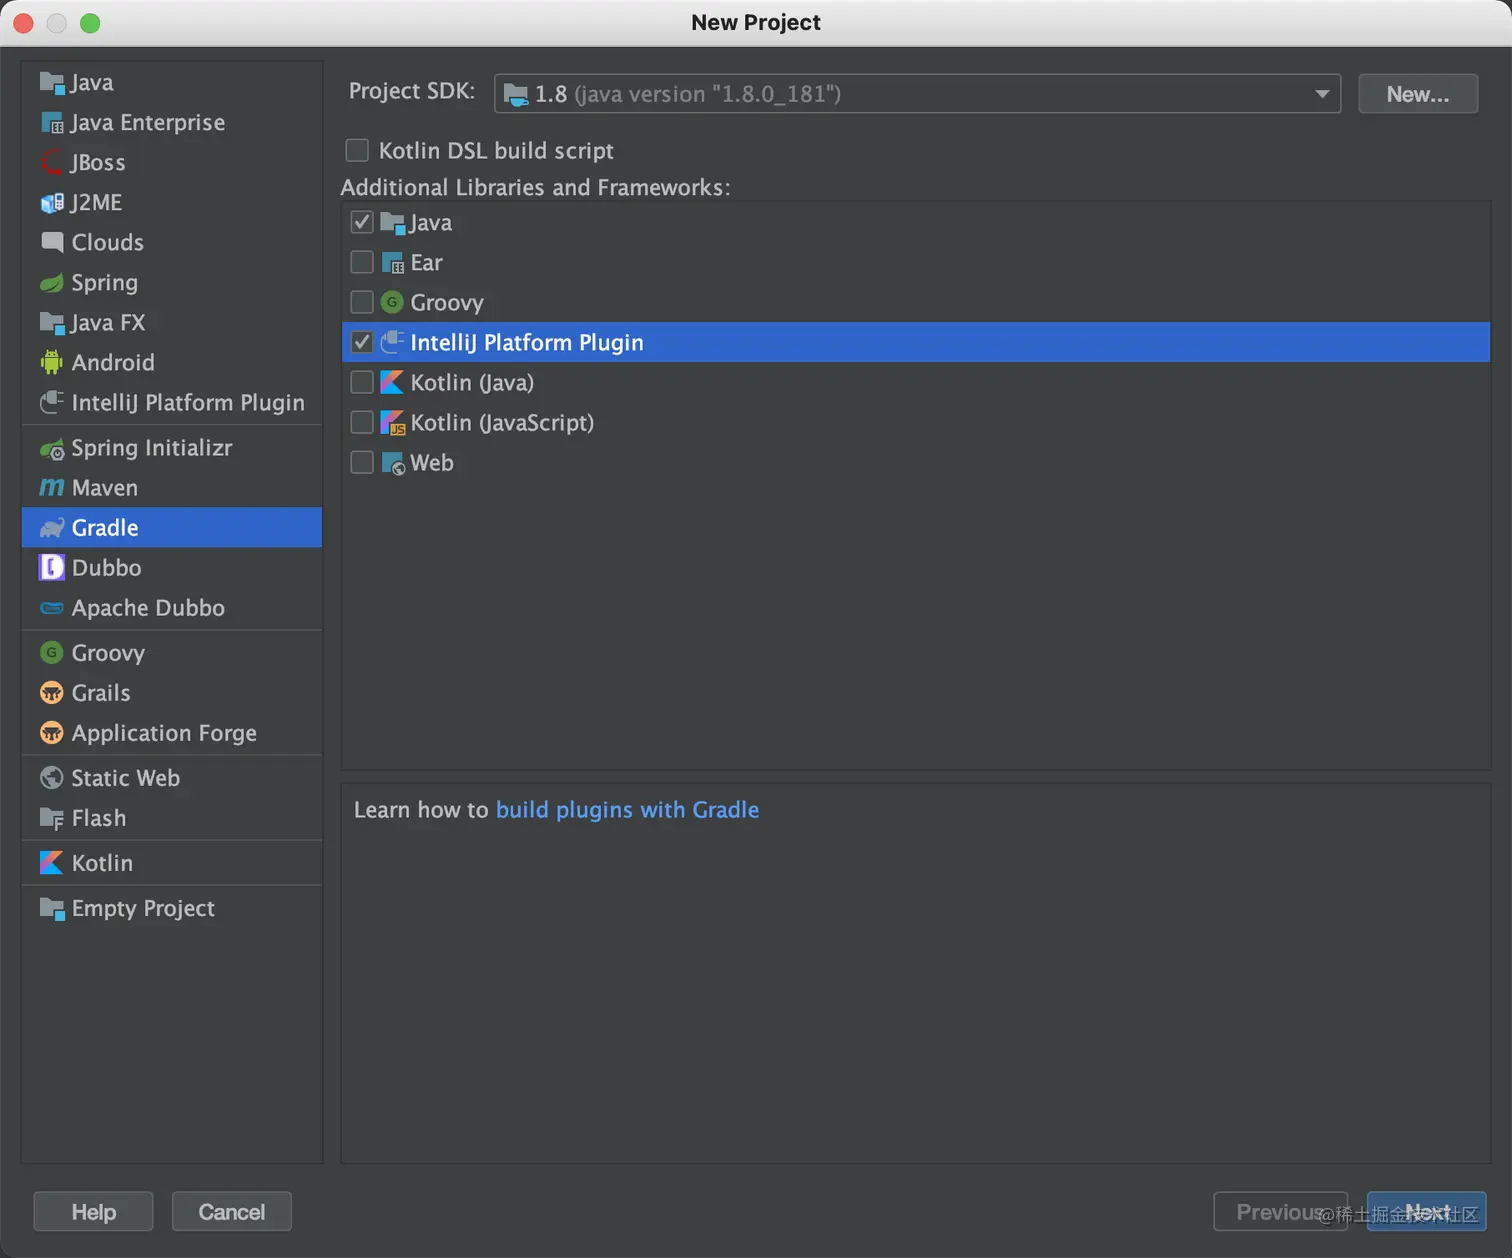The width and height of the screenshot is (1512, 1258).
Task: Open the Project SDK dropdown
Action: [917, 94]
